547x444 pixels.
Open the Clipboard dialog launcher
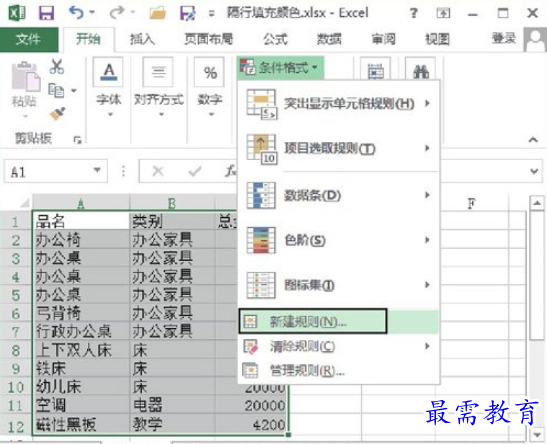[77, 140]
